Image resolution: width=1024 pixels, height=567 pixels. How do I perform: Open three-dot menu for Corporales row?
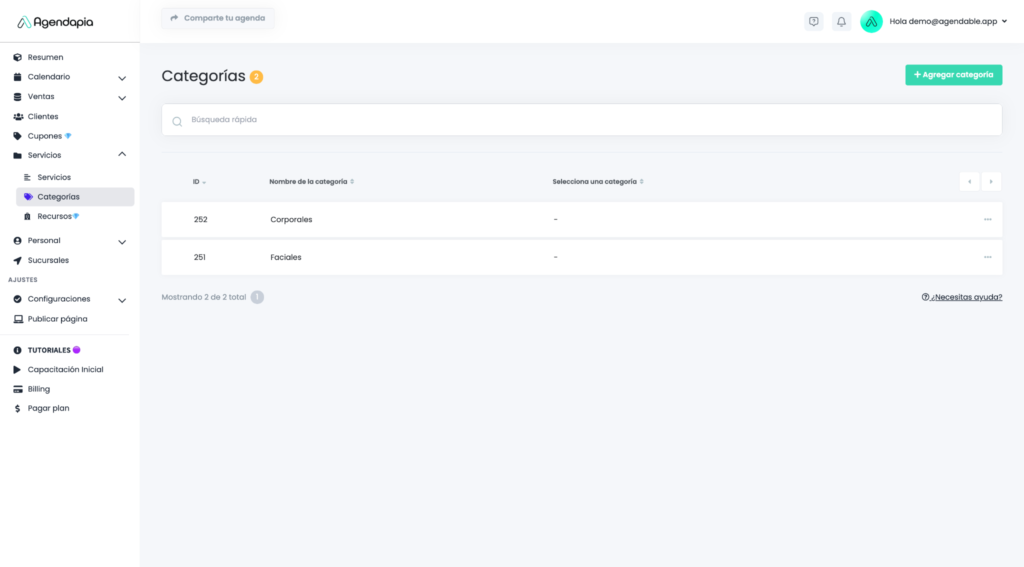pyautogui.click(x=987, y=219)
